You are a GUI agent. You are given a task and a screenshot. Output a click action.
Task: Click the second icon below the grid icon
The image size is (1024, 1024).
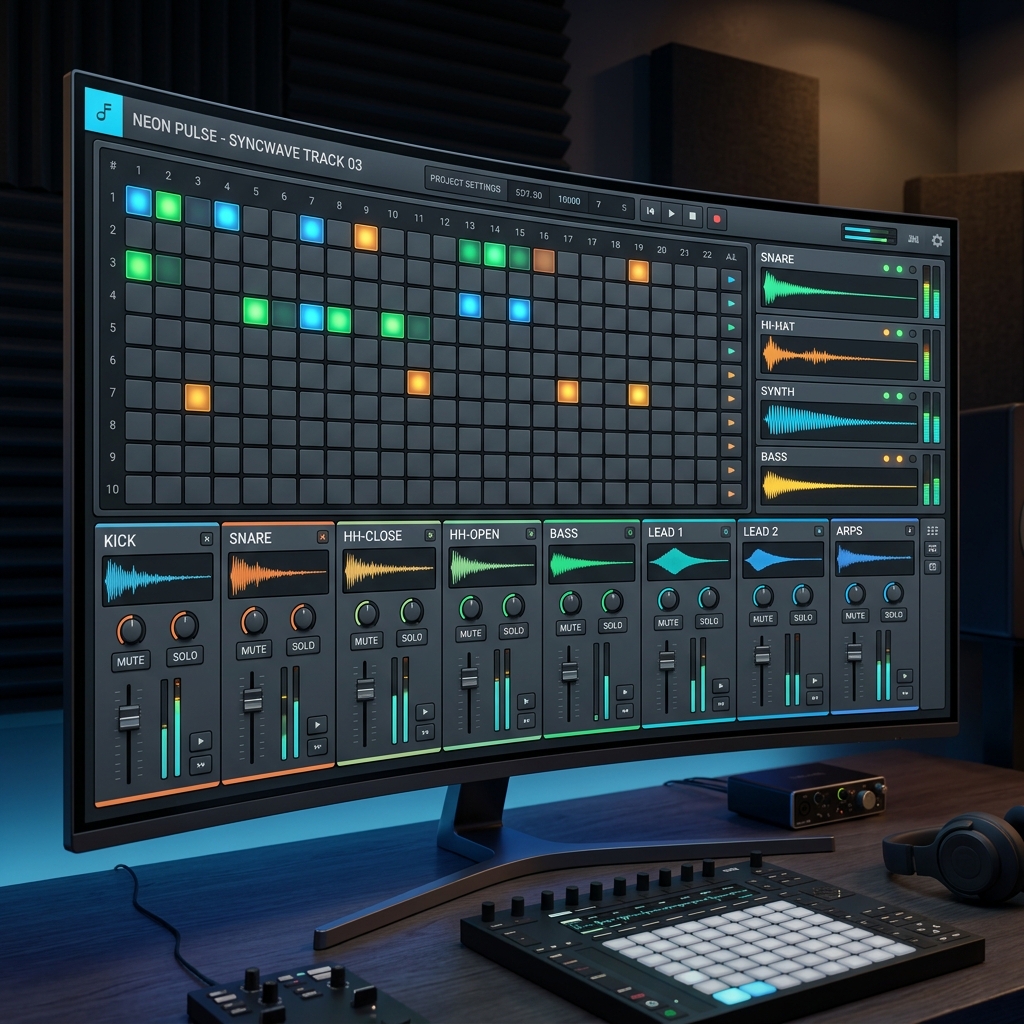pyautogui.click(x=933, y=549)
